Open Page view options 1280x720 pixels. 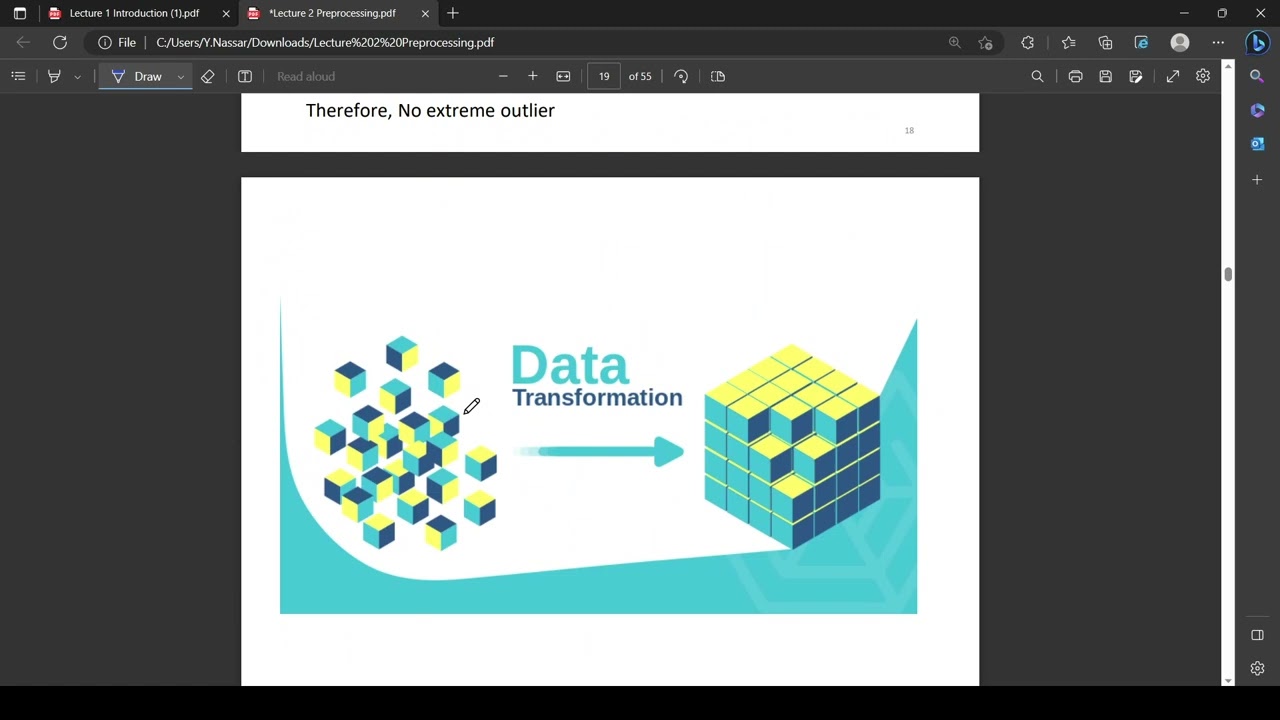[718, 76]
